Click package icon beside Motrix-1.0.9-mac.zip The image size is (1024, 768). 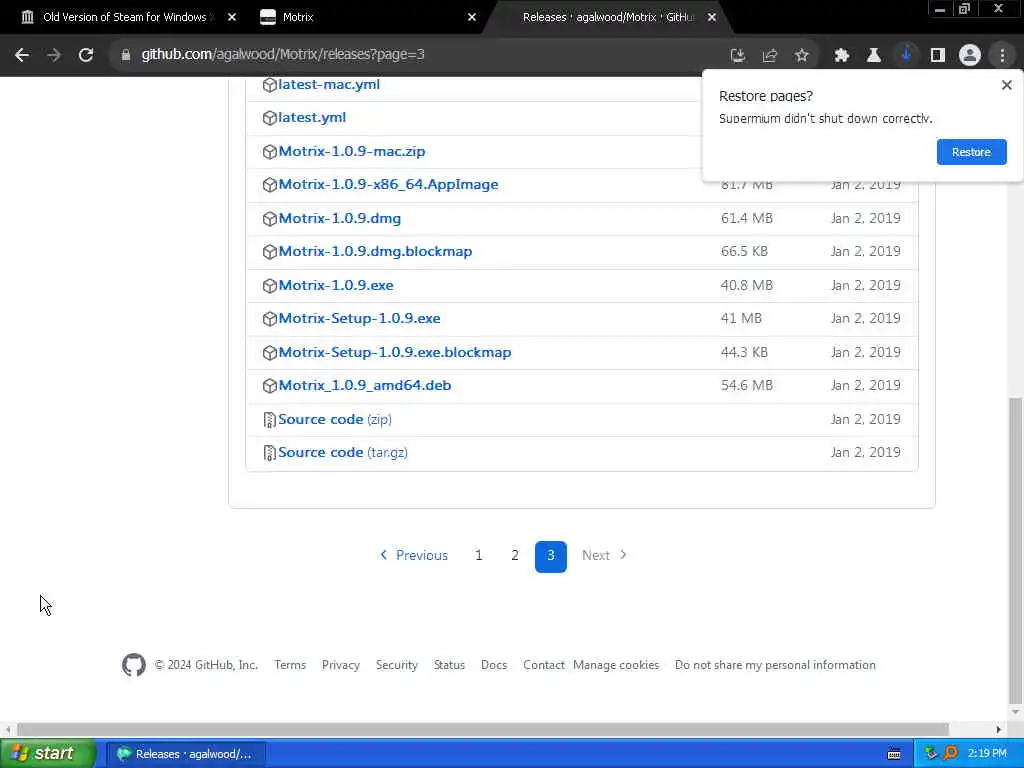coord(269,152)
